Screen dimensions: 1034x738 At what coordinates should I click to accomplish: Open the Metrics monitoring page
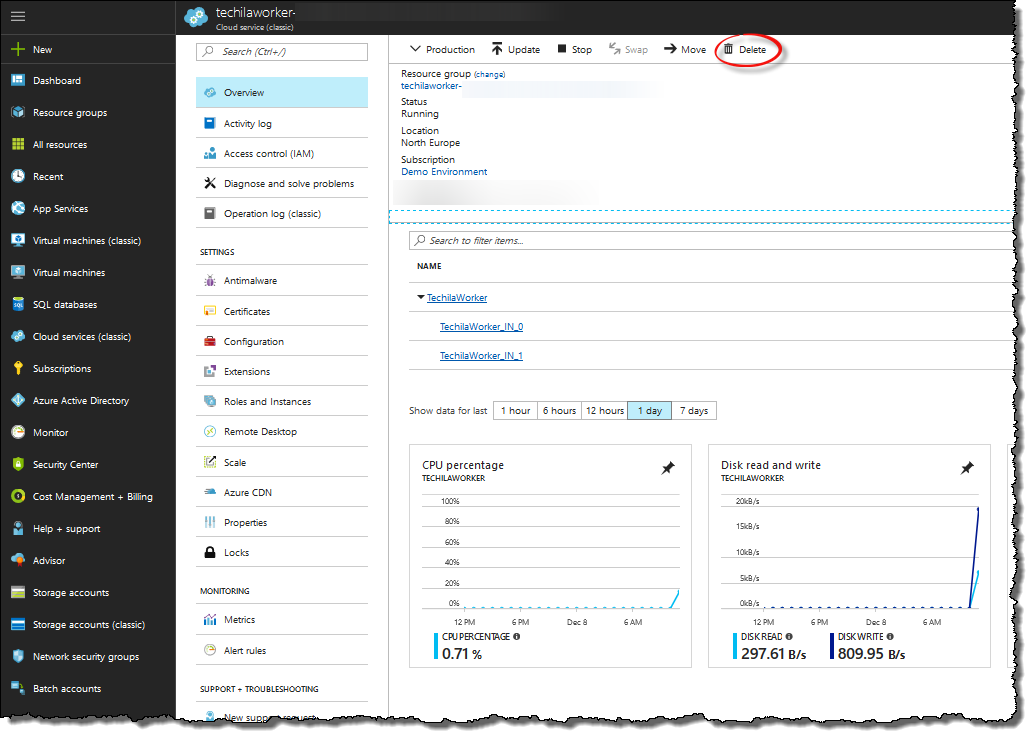click(x=282, y=619)
